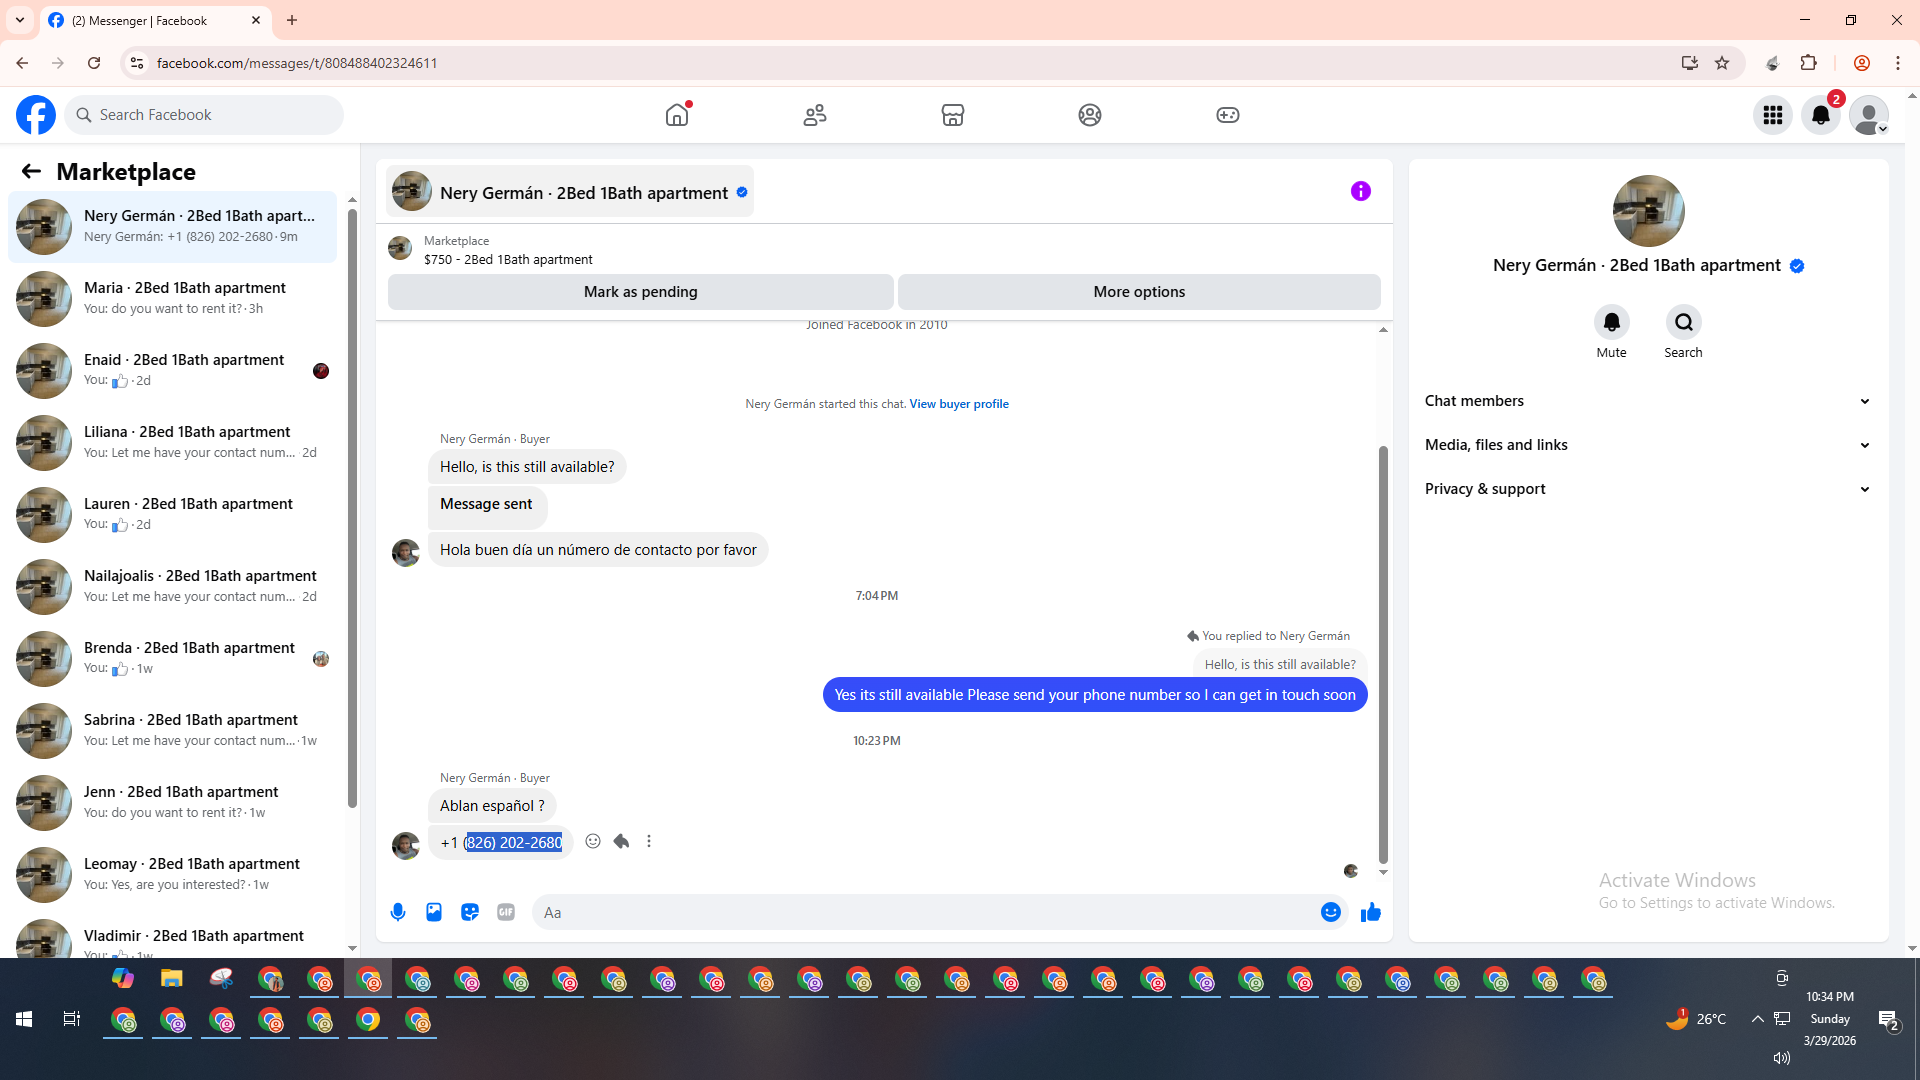Viewport: 1920px width, 1080px height.
Task: Click the Aa message text box
Action: [x=925, y=912]
